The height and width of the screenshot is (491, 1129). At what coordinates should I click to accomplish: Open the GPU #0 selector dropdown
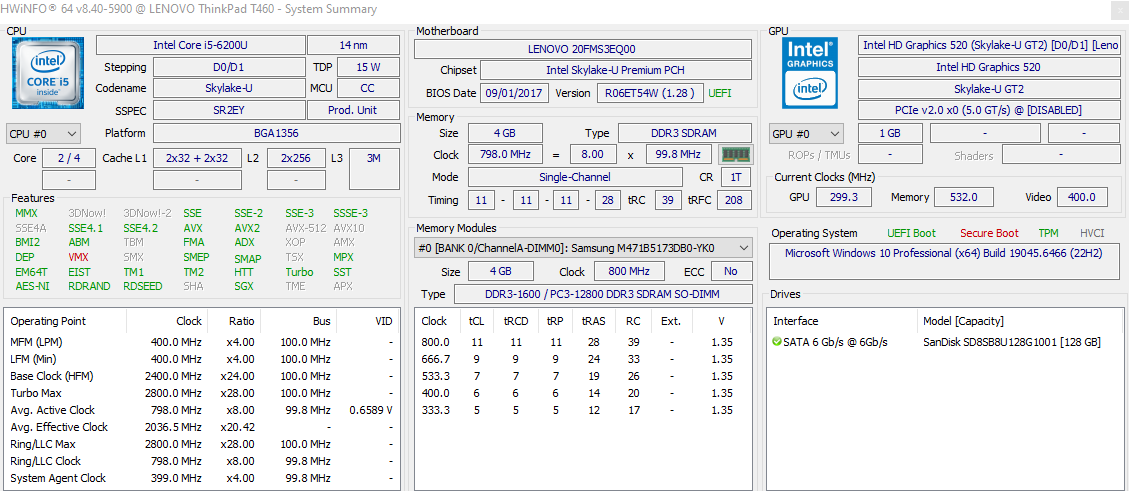(x=806, y=134)
